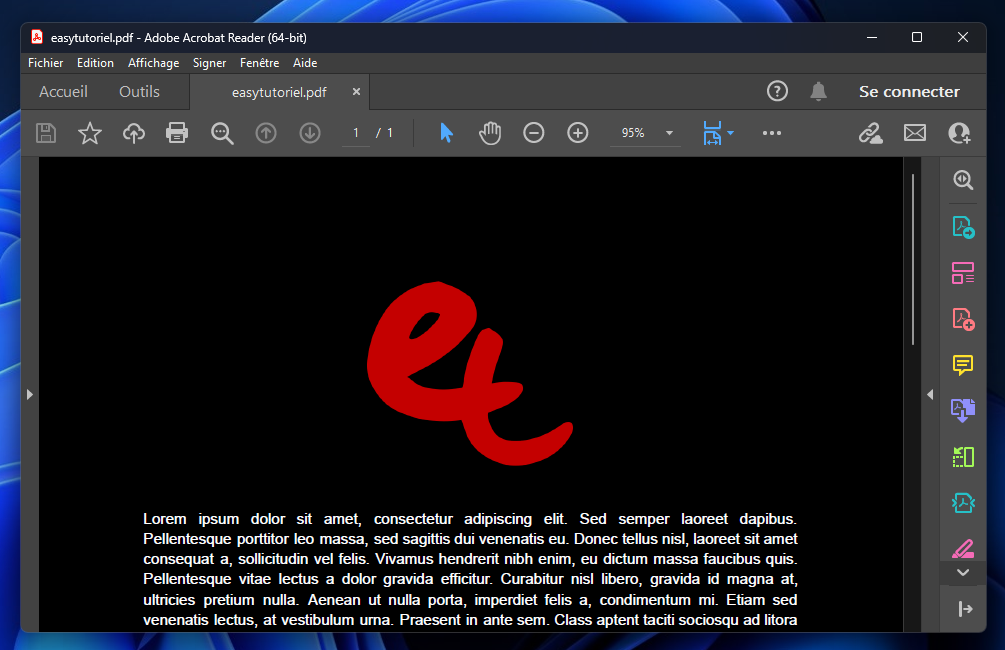The height and width of the screenshot is (650, 1005).
Task: Upload file to cloud icon
Action: point(133,133)
